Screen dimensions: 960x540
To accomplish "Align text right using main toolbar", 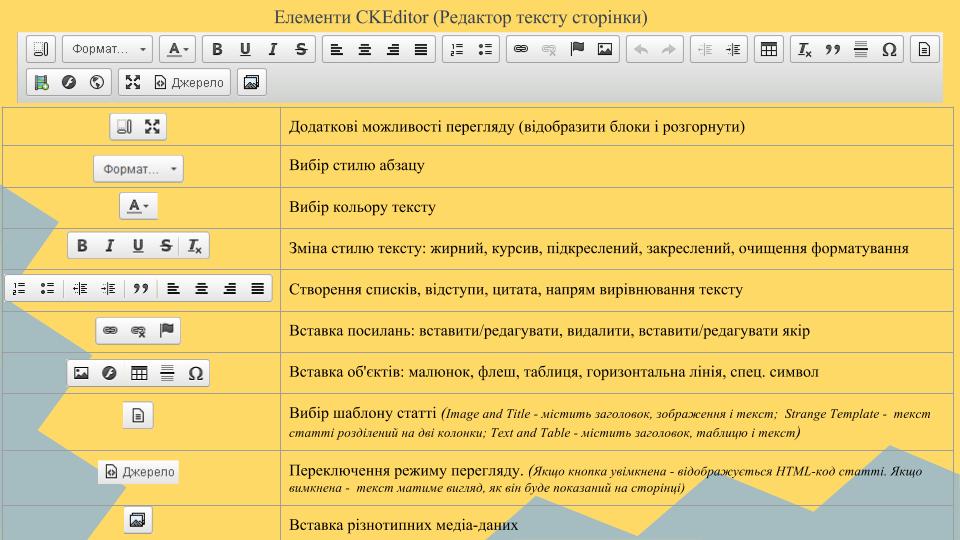I will point(392,49).
